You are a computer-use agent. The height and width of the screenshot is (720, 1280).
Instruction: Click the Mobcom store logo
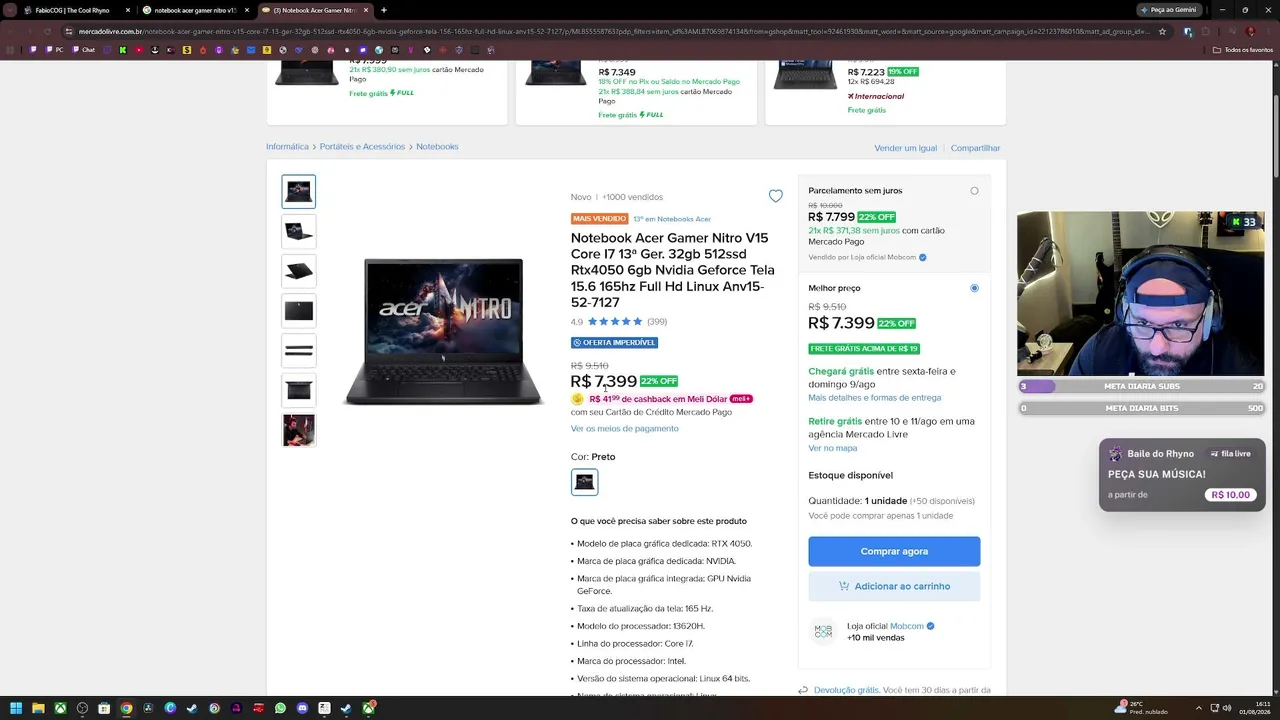click(823, 632)
